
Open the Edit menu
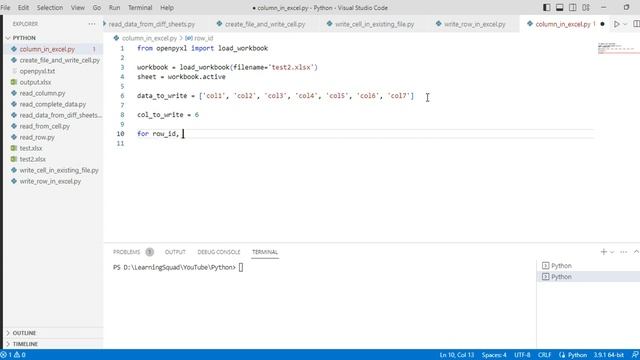click(x=23, y=7)
